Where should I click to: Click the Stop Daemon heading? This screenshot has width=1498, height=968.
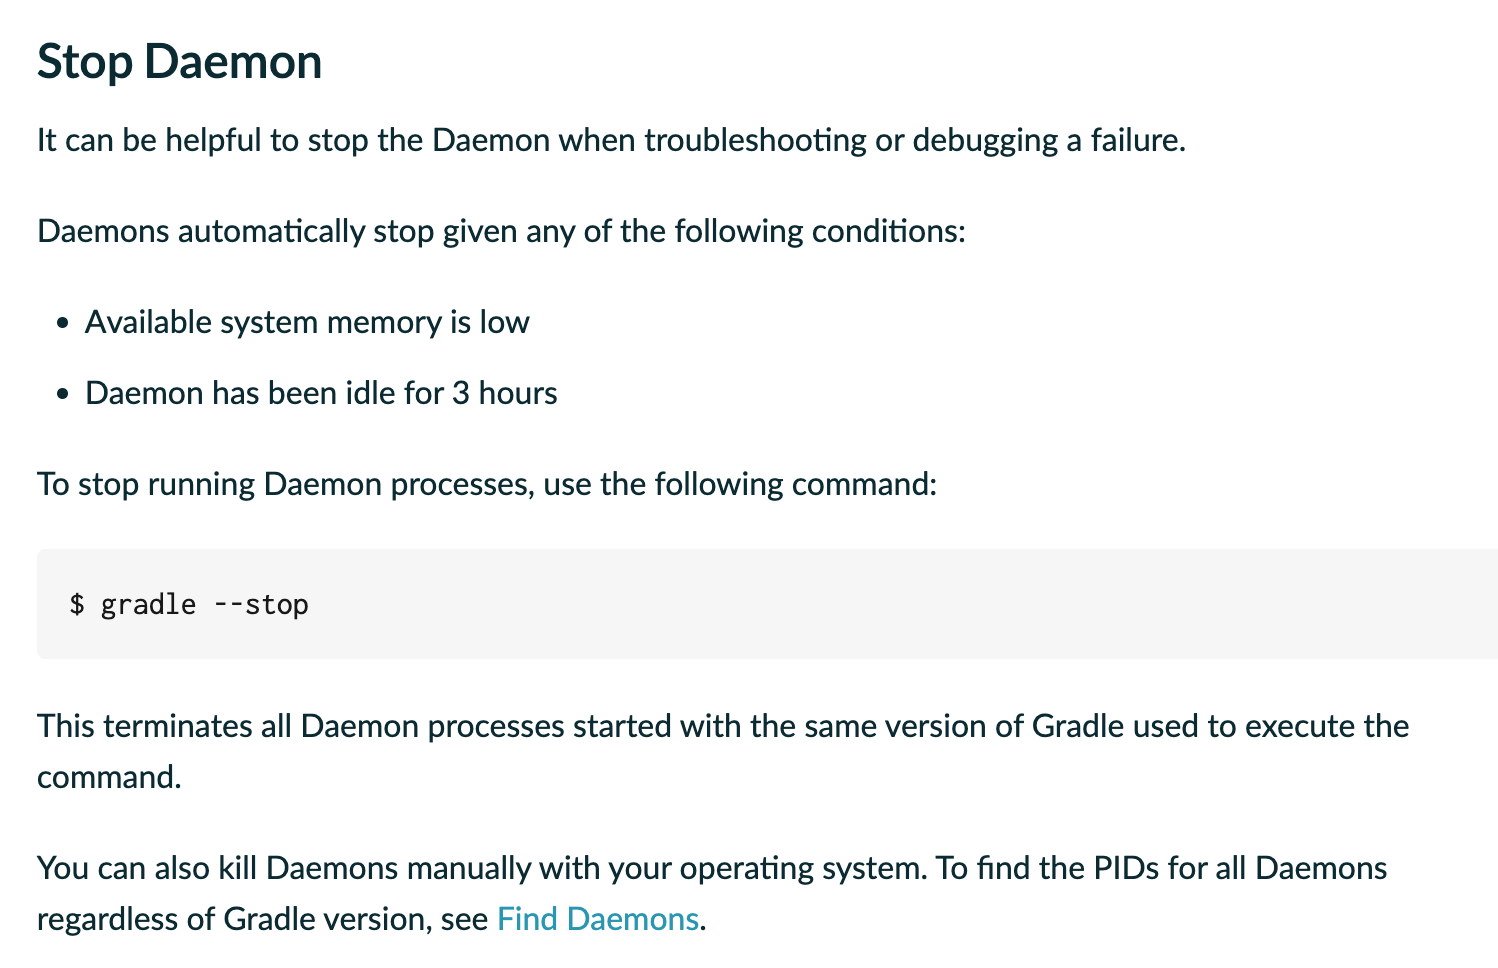[180, 62]
